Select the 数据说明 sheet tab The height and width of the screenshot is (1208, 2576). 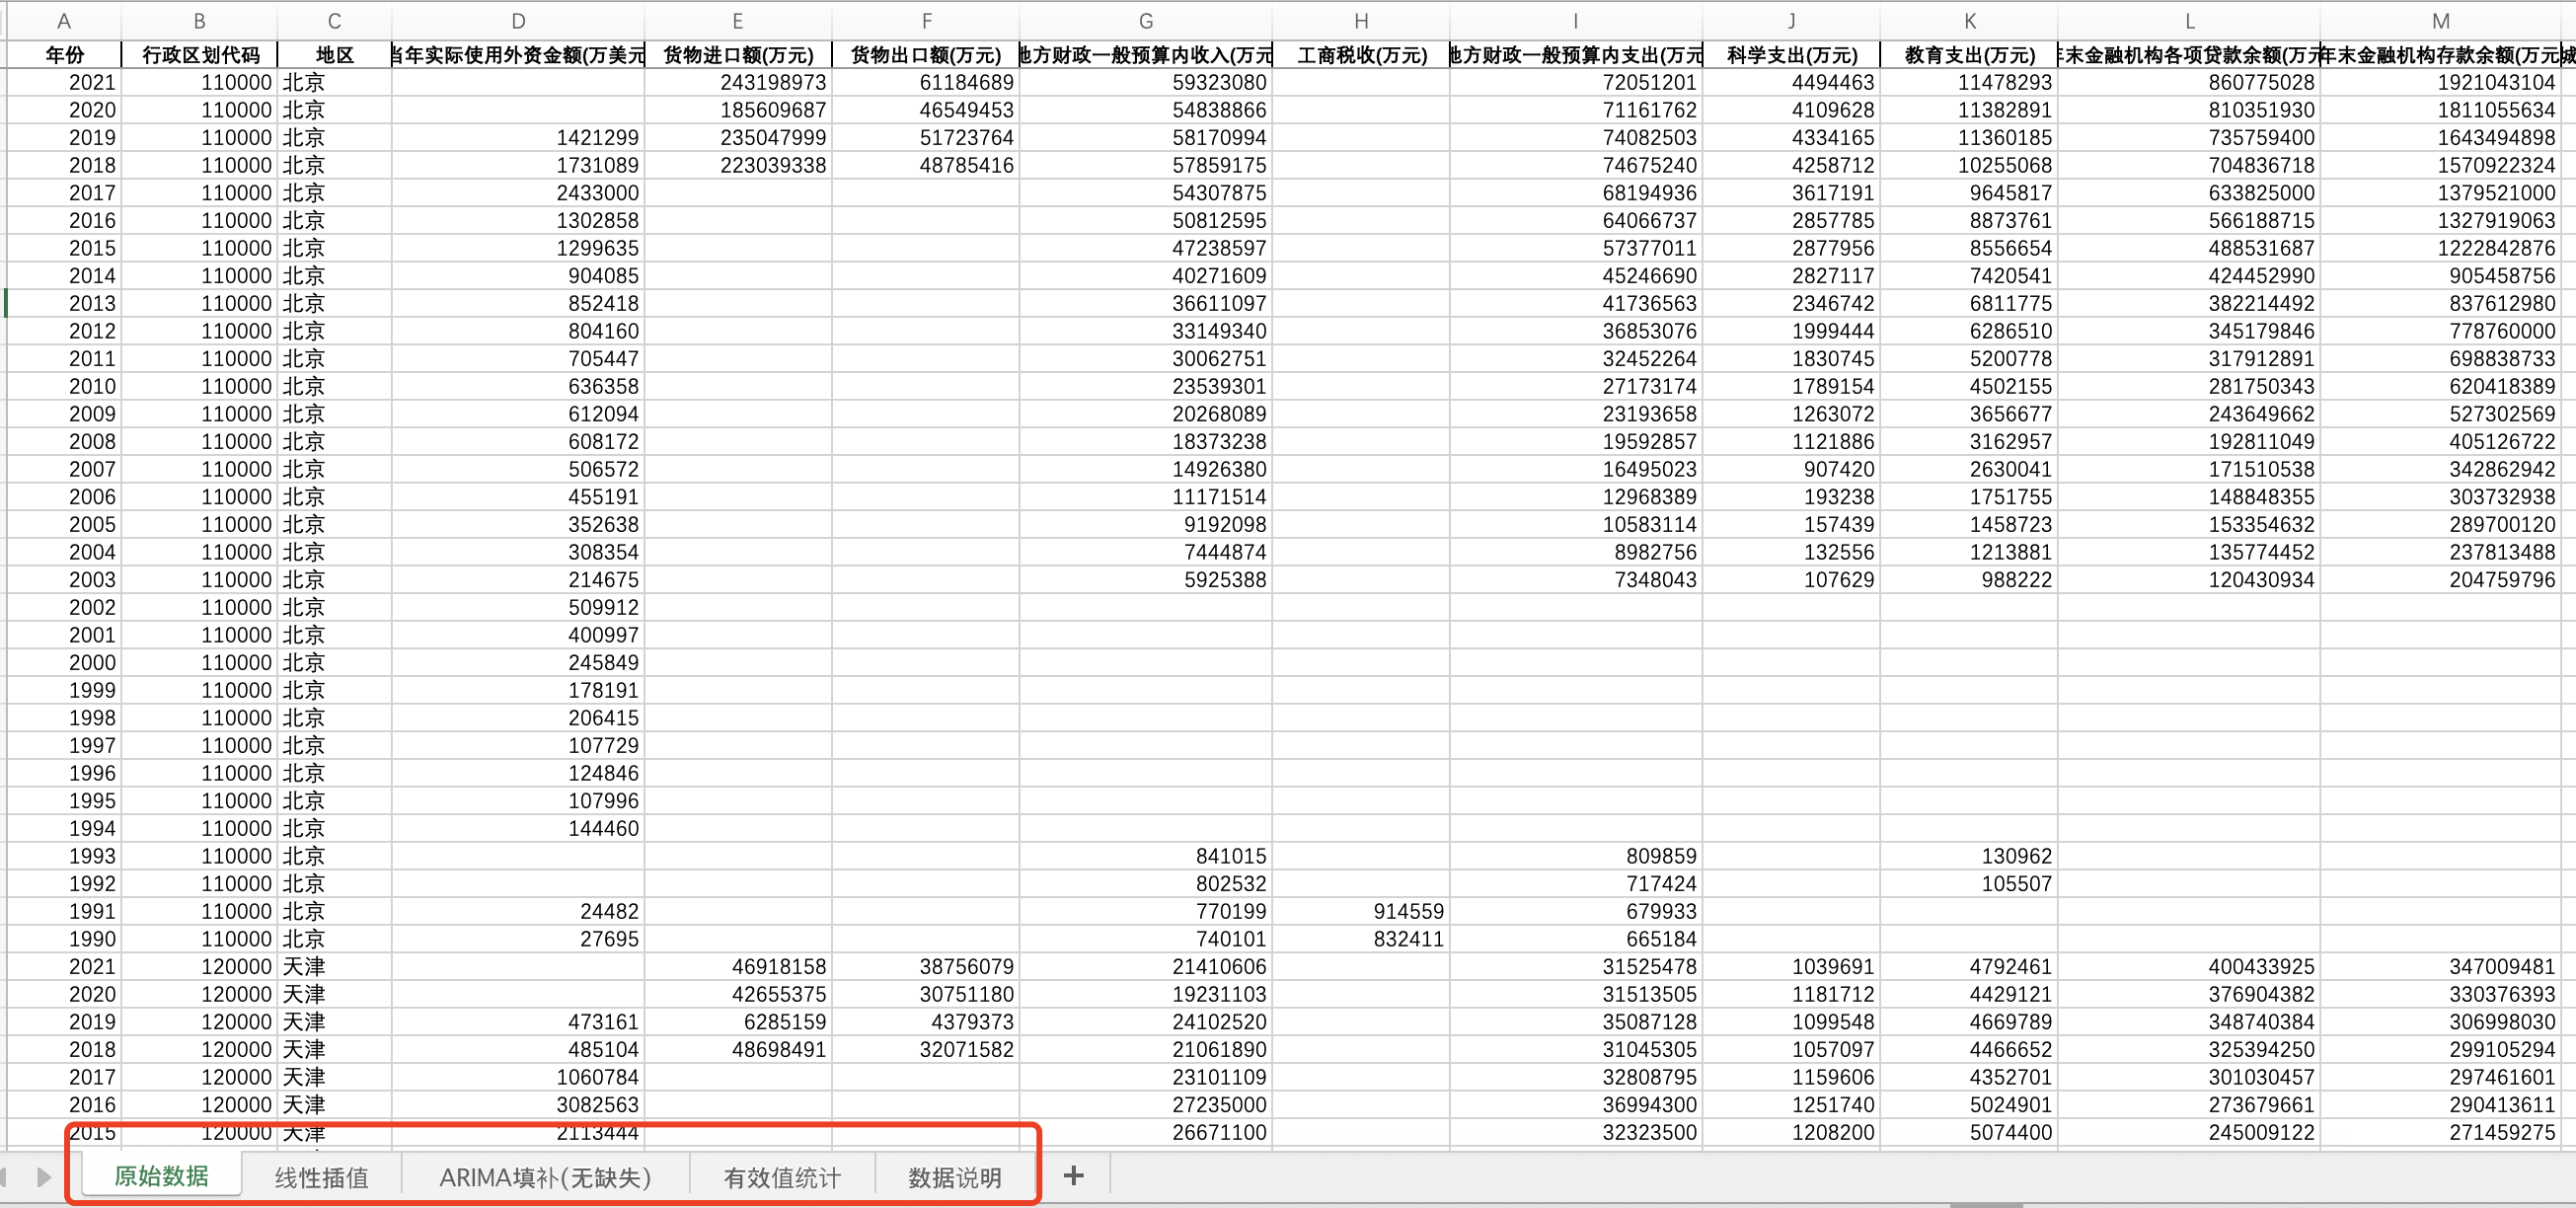954,1177
